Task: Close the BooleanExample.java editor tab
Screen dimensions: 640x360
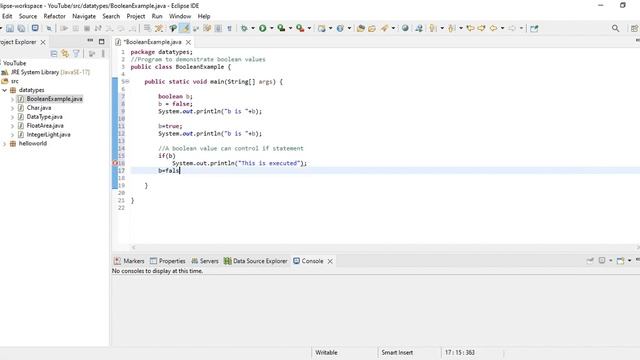Action: pos(188,42)
